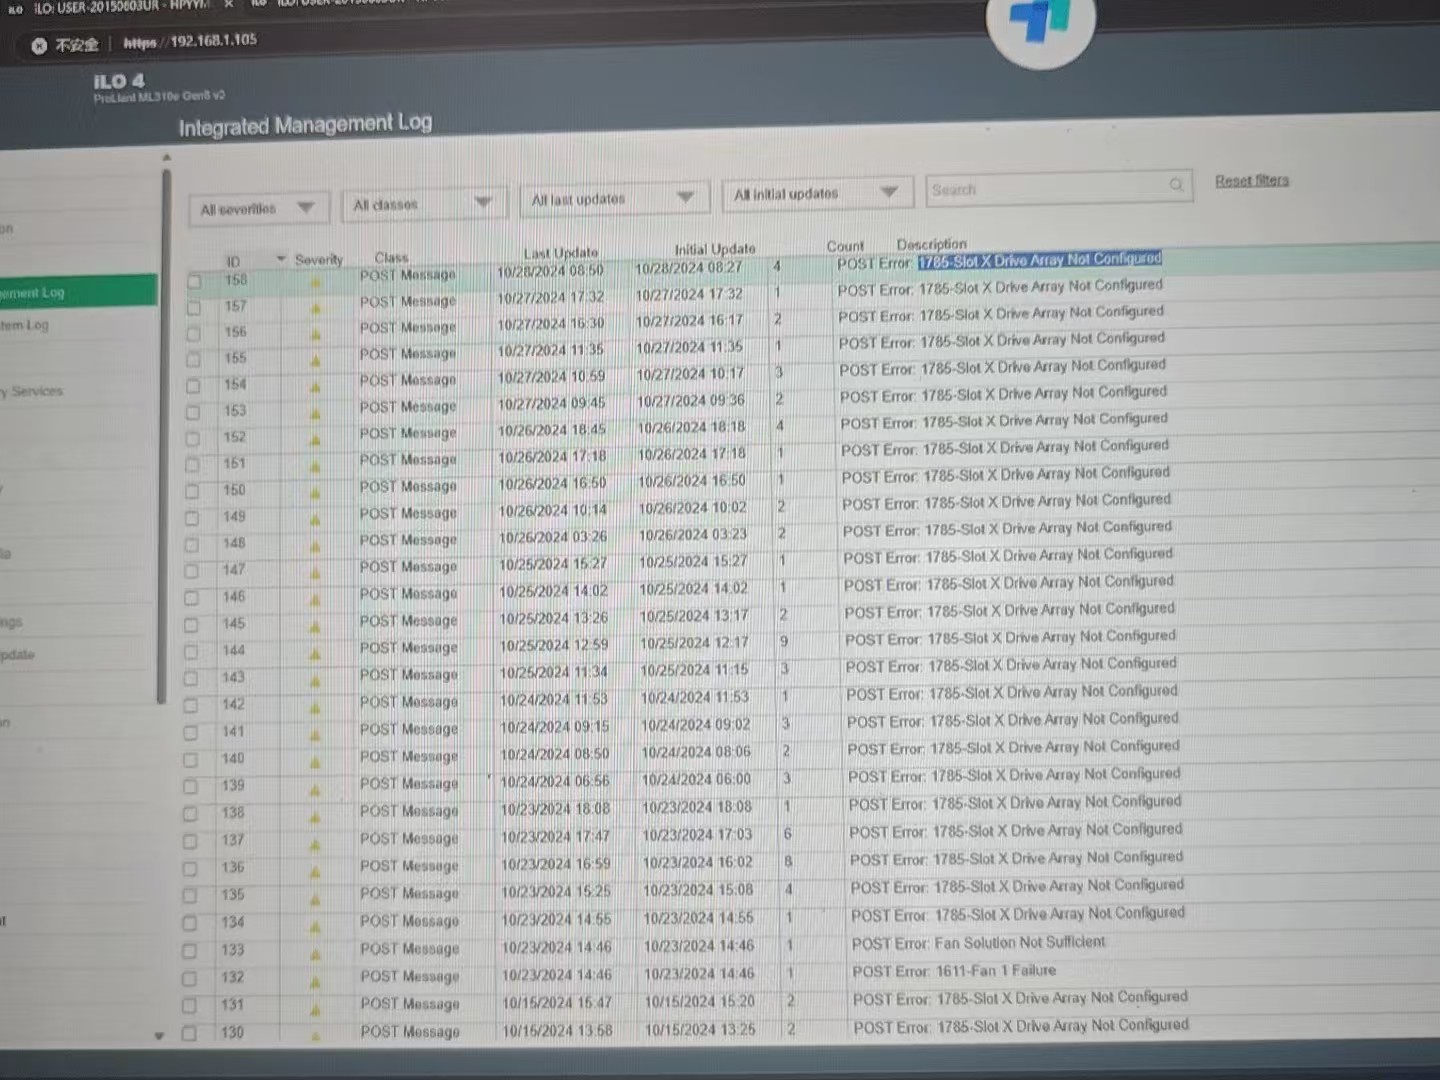Image resolution: width=1440 pixels, height=1080 pixels.
Task: Open the highlighted Management Log sidebar item
Action: (79, 291)
